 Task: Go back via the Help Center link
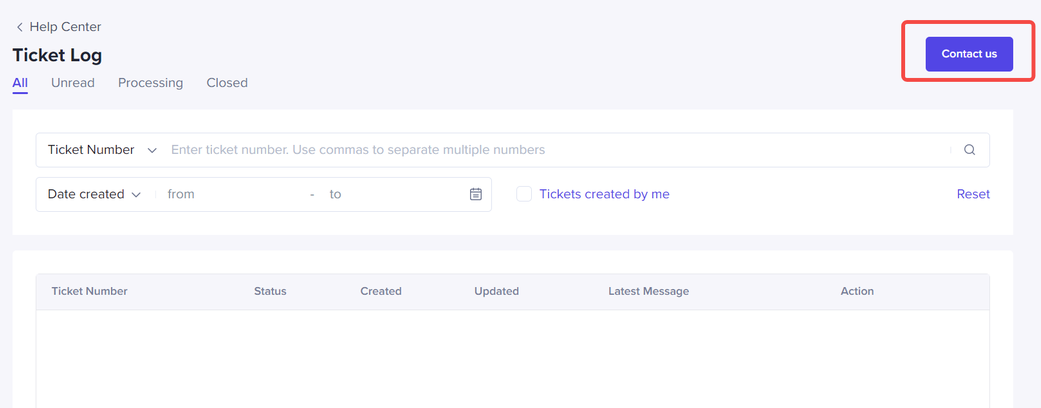(65, 27)
